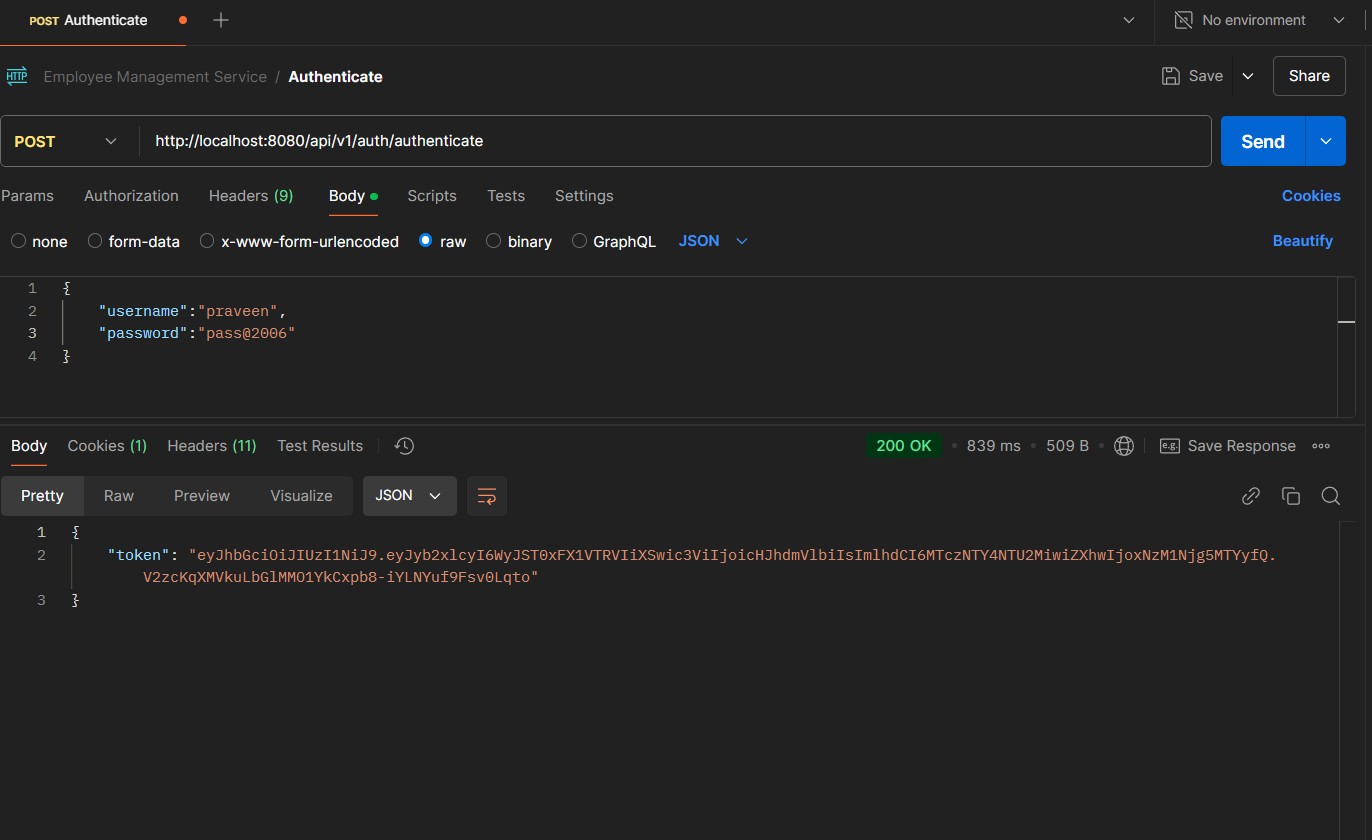Click the Employee Management Service breadcrumb
1372x840 pixels.
pyautogui.click(x=155, y=76)
